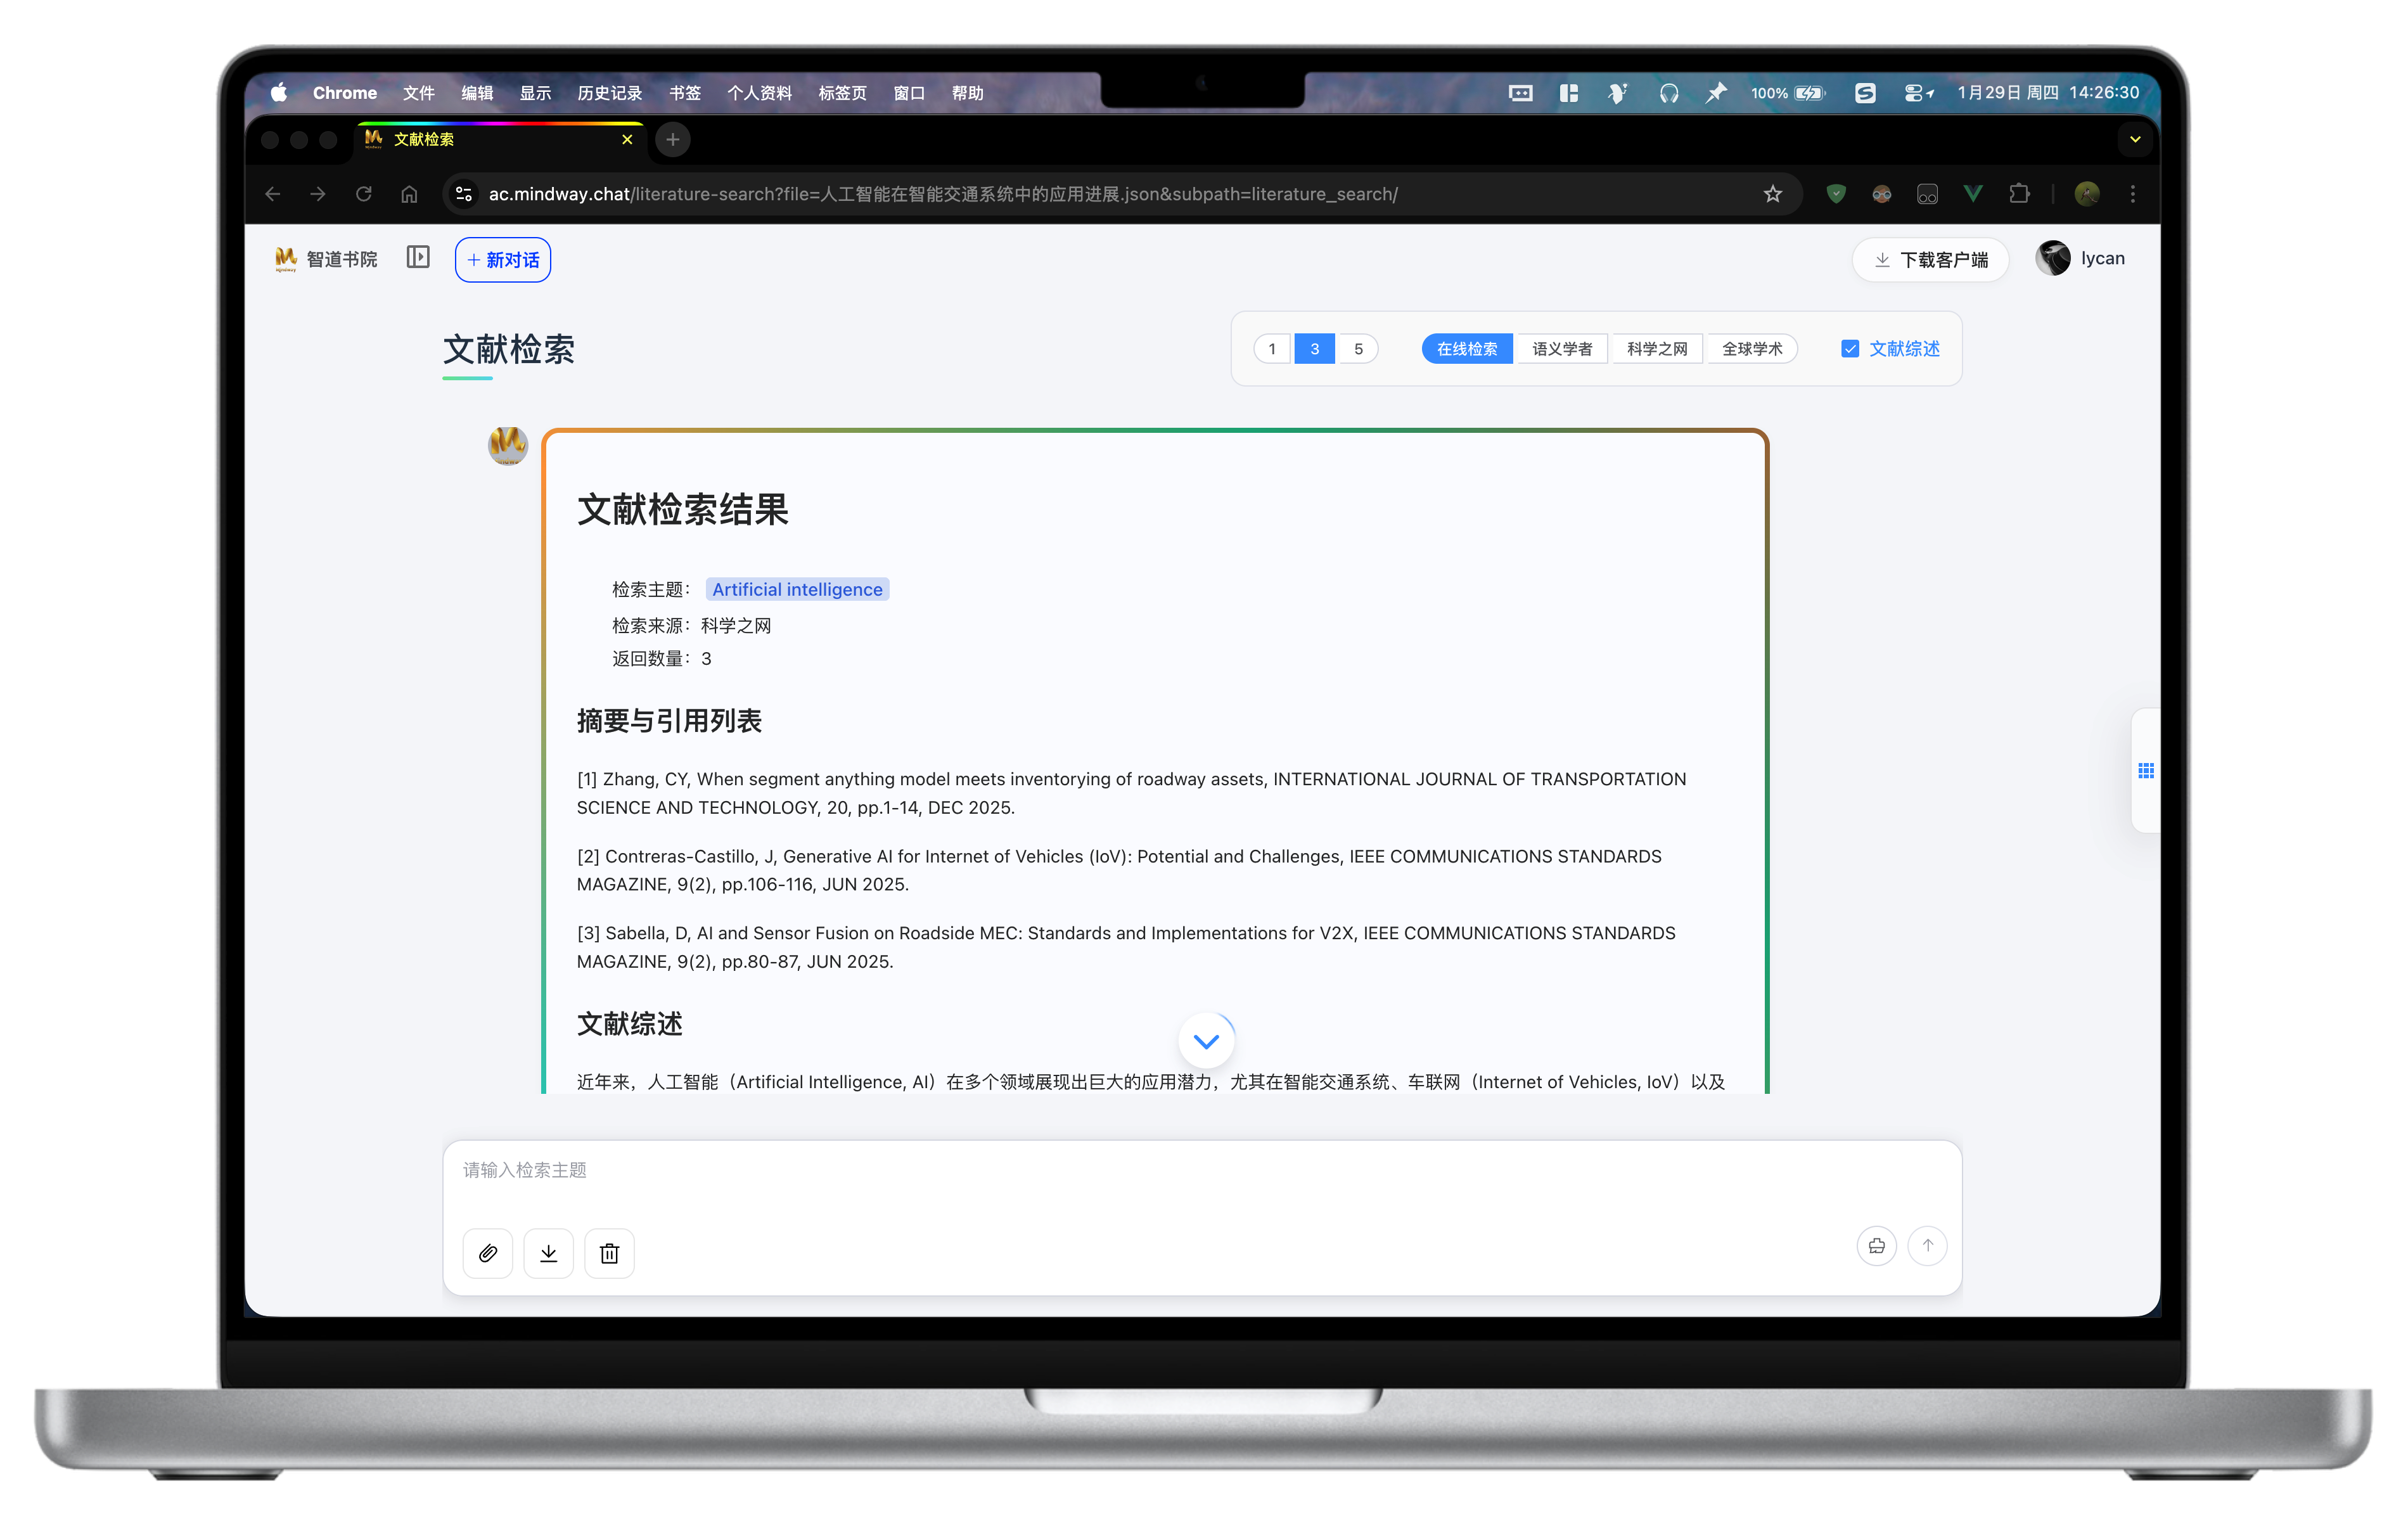Bookmark page with star icon
2408x1521 pixels.
pos(1773,194)
